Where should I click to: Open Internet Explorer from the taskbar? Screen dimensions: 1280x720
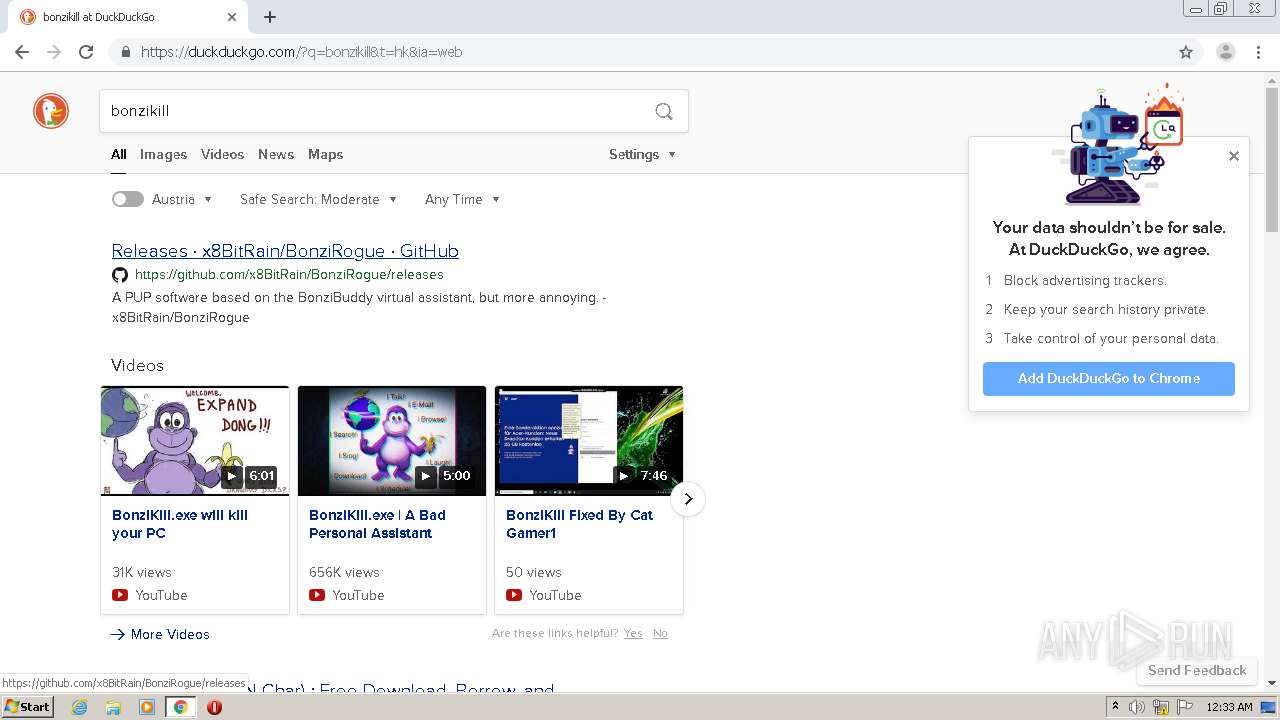pos(80,707)
